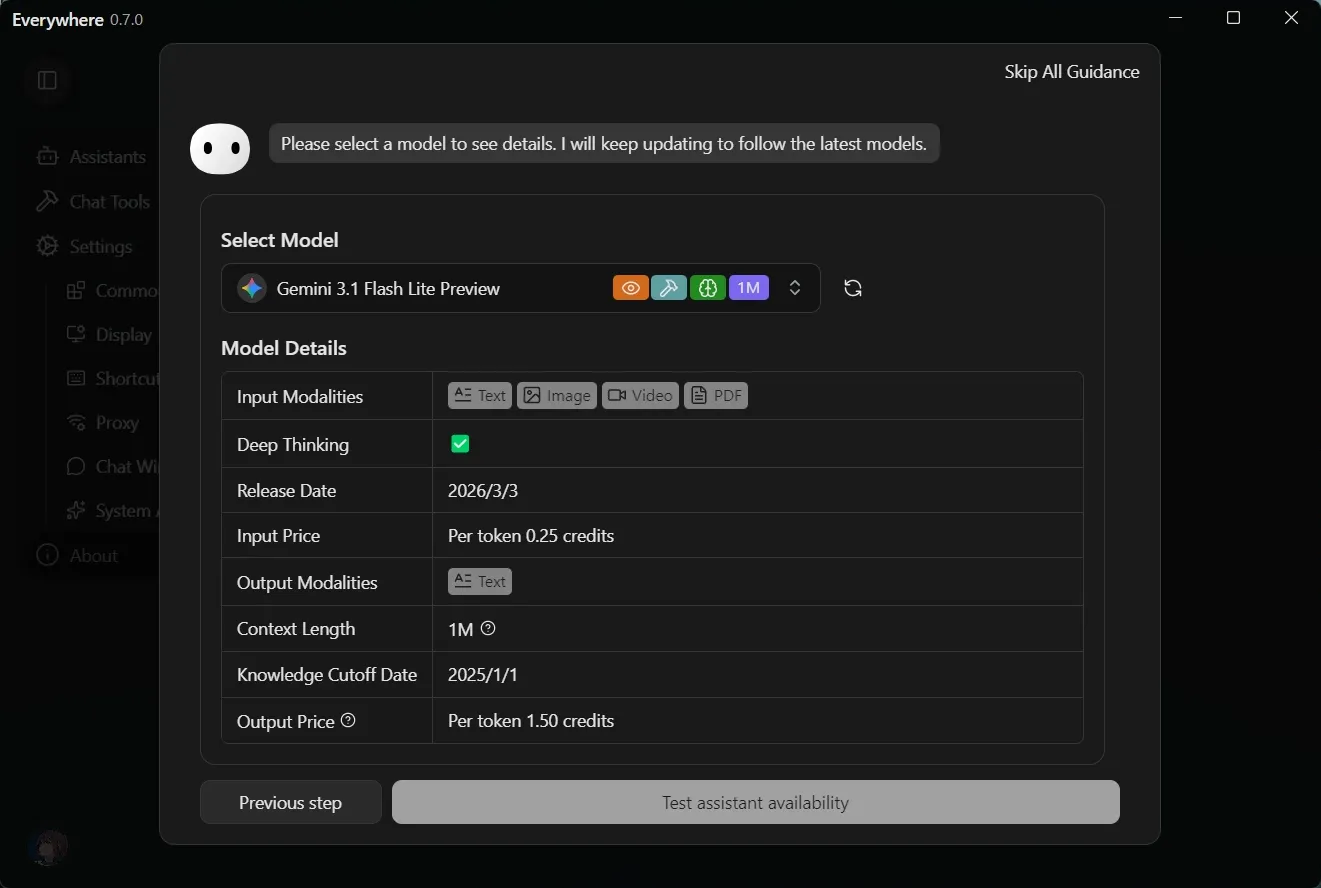
Task: Click the "Output Modalities" row label
Action: 307,583
